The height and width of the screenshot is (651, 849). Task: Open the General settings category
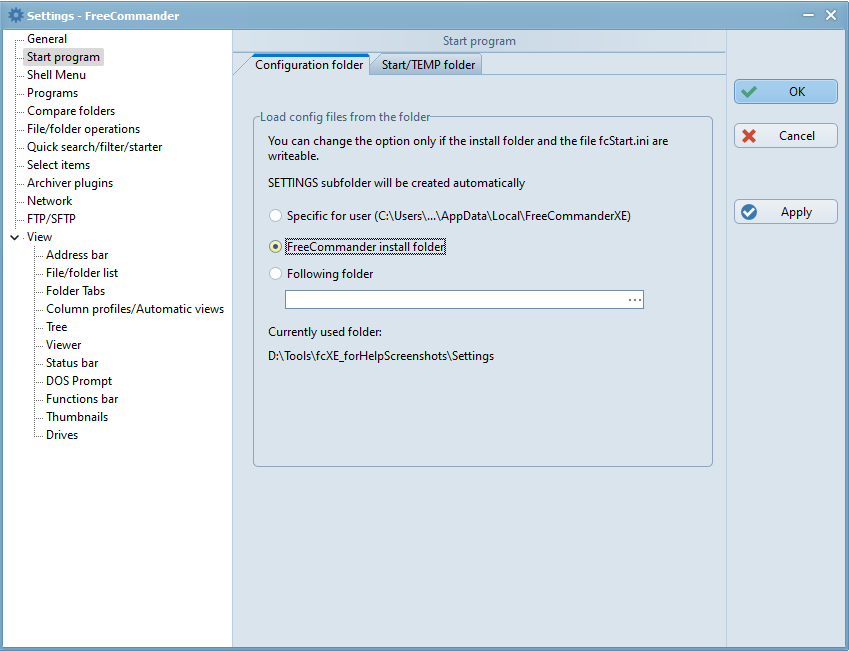pyautogui.click(x=47, y=39)
